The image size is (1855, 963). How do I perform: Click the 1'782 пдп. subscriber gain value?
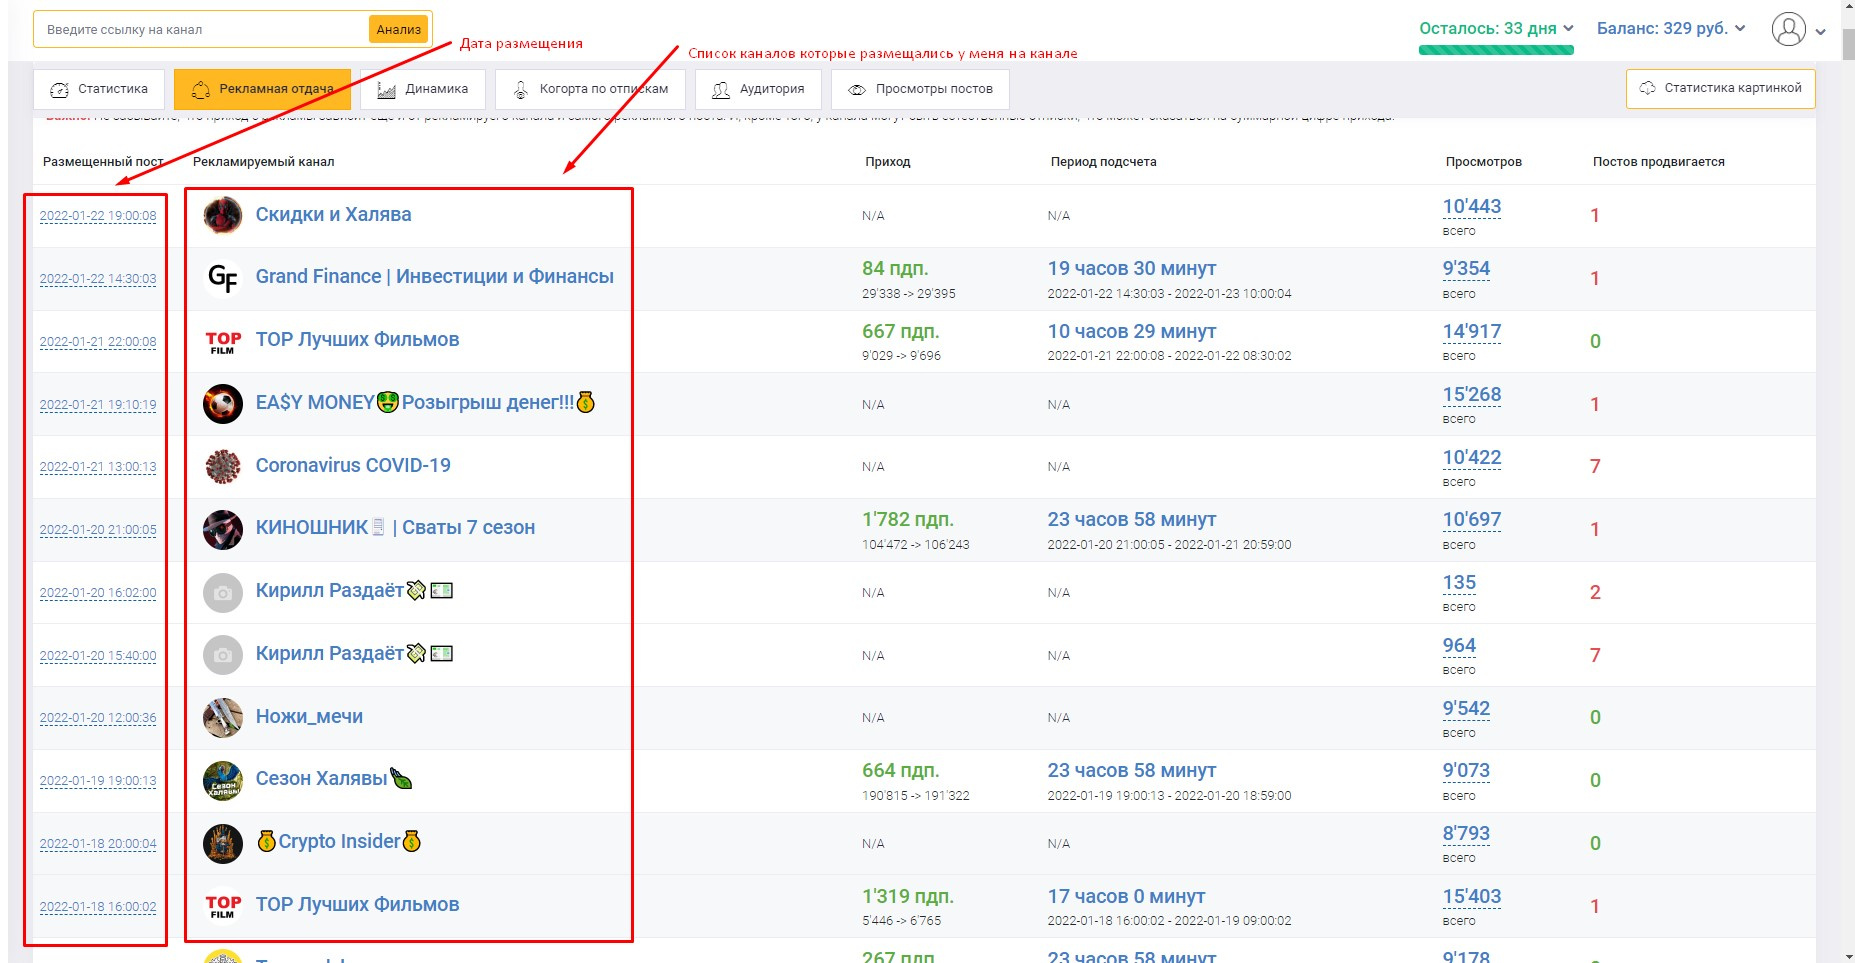click(x=908, y=519)
